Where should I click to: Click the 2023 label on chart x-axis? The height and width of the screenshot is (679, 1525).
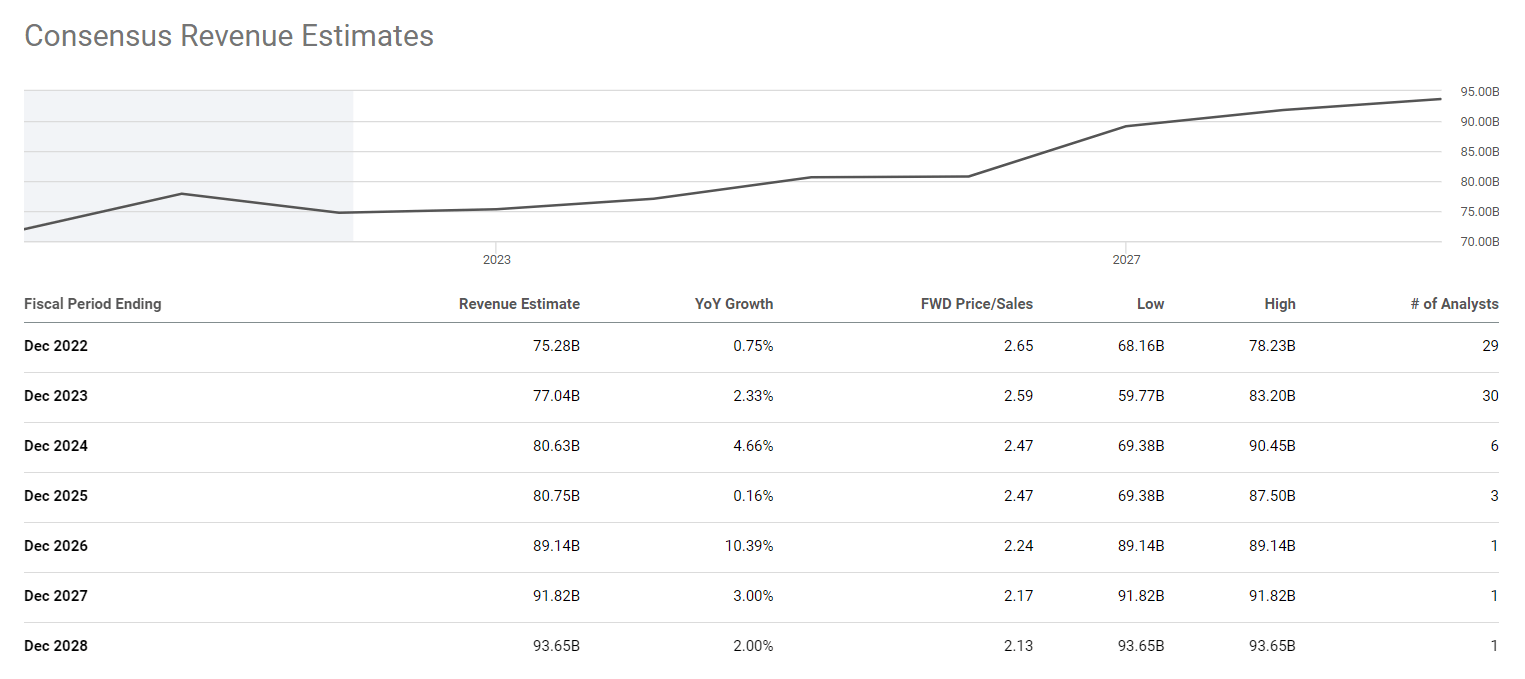[496, 260]
